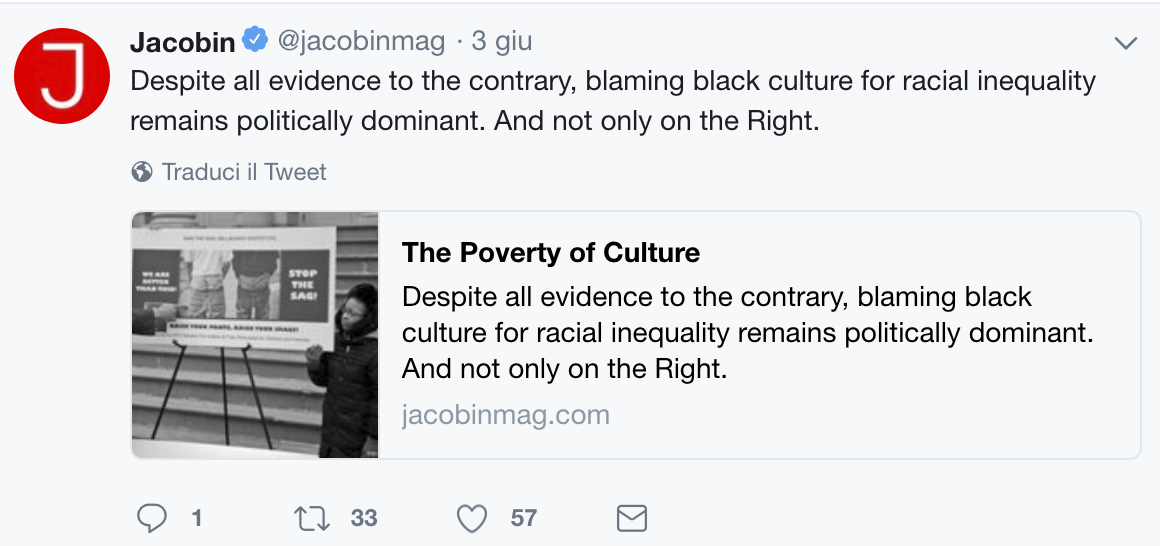The image size is (1160, 546).
Task: Click the retweet count of 33
Action: click(x=364, y=518)
